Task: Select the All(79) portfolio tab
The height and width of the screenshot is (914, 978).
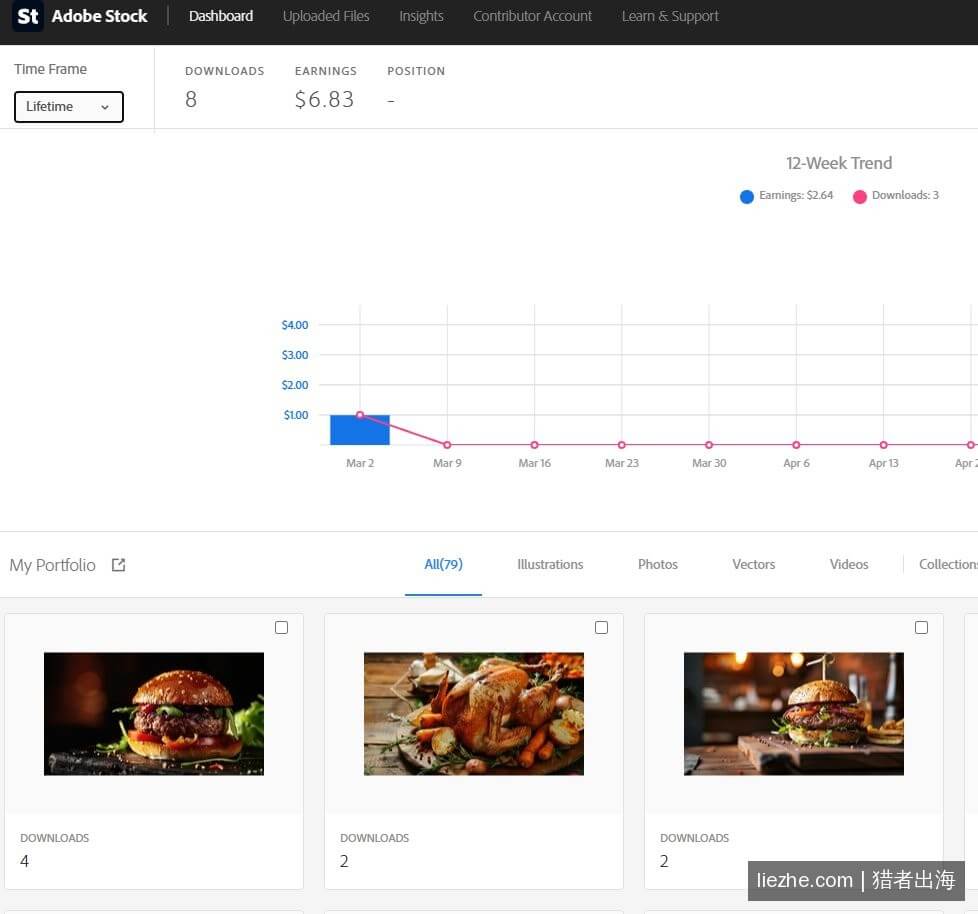Action: tap(443, 564)
